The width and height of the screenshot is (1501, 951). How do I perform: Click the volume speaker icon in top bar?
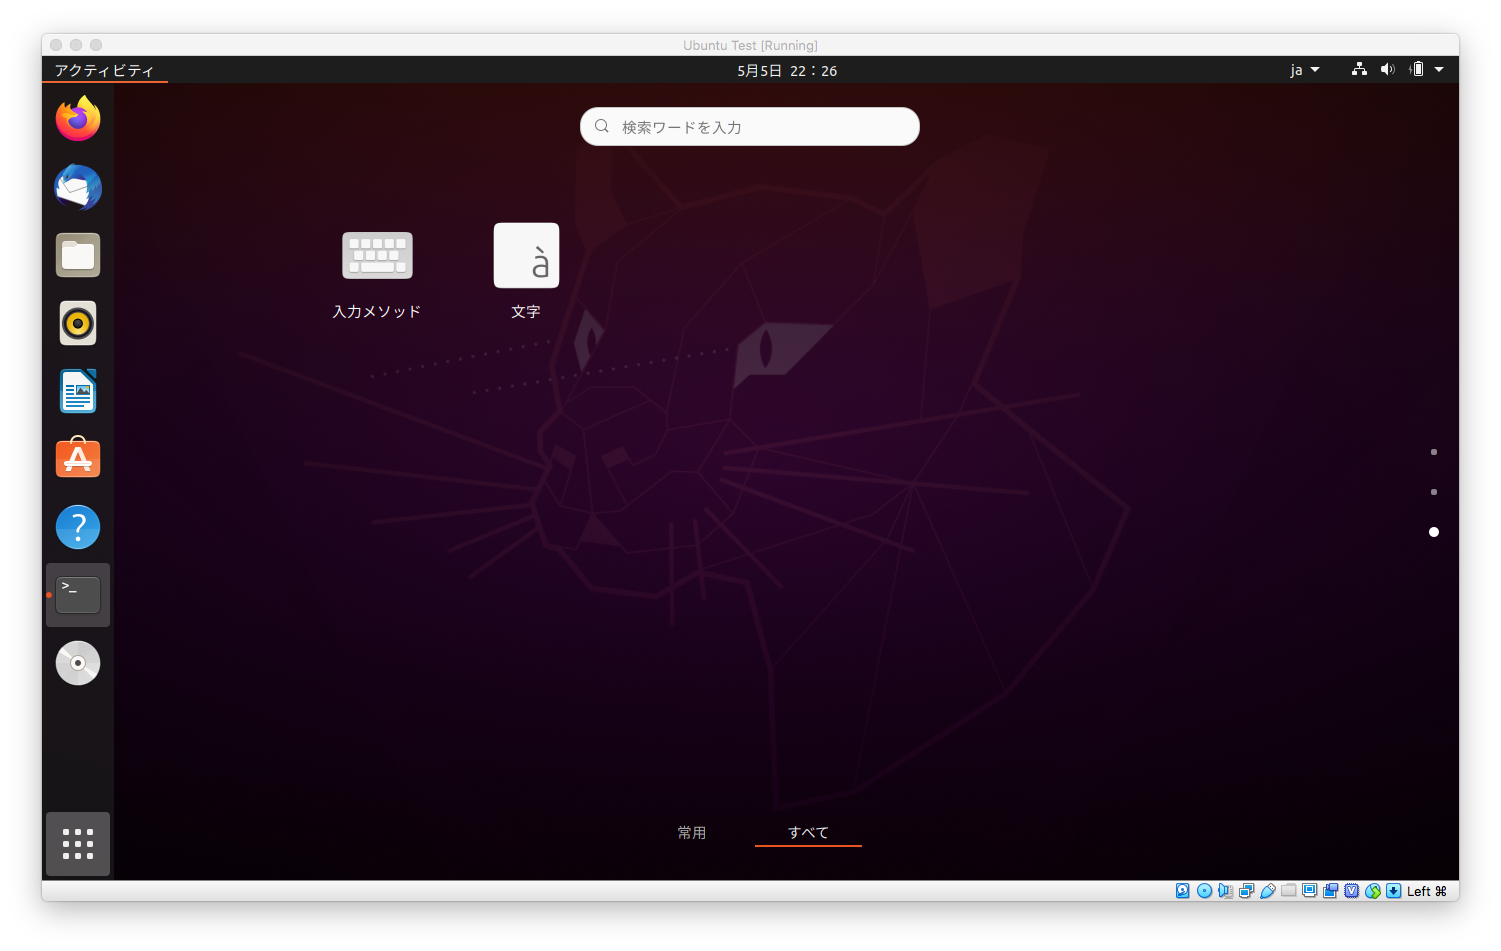[x=1387, y=70]
